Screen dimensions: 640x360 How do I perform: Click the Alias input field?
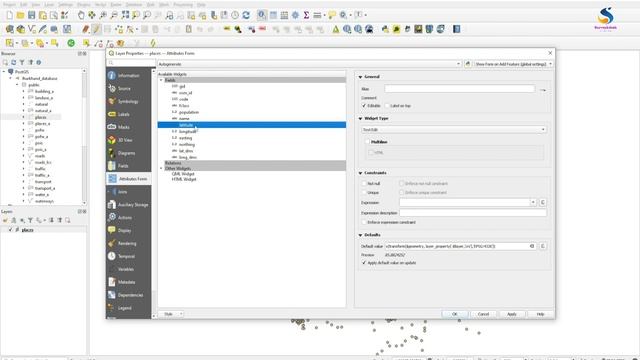[460, 89]
